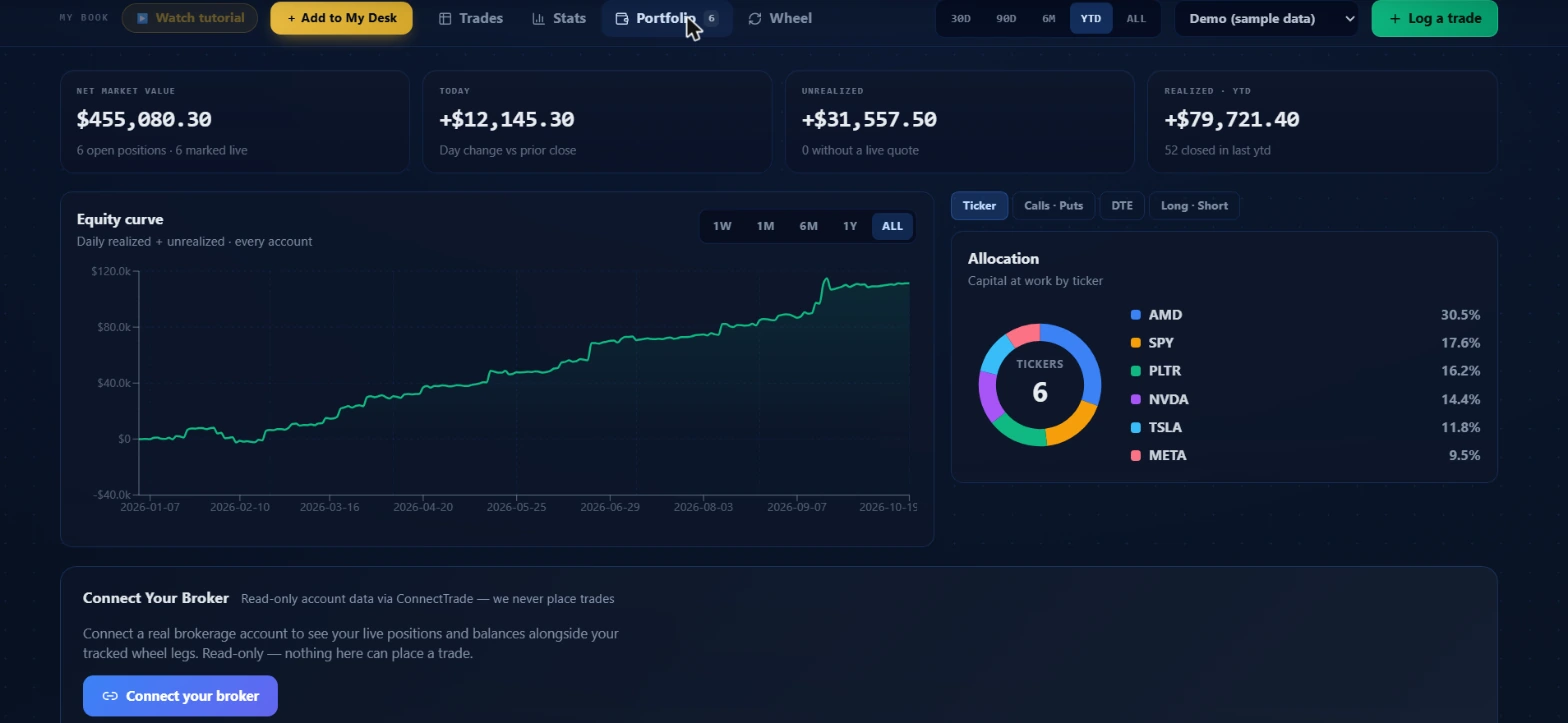The image size is (1568, 723).
Task: Click the Allocation heading
Action: (1003, 259)
